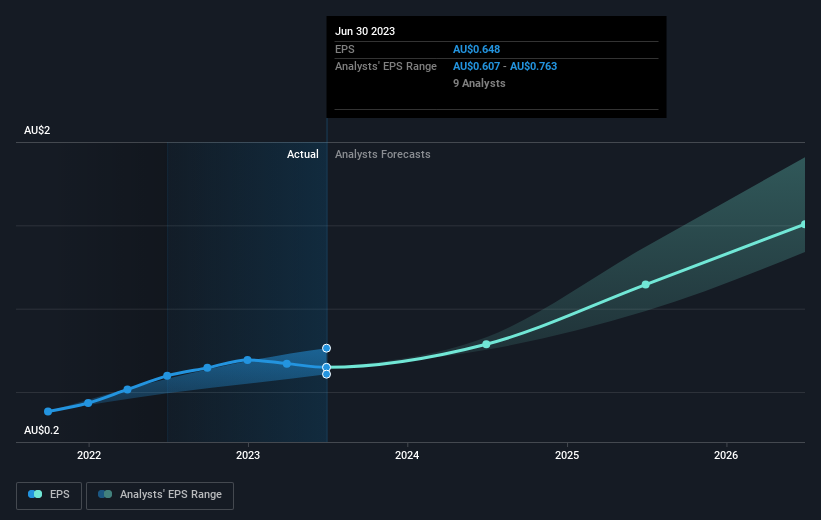Click the lower analyst range marker at Jun 2023

click(x=326, y=374)
